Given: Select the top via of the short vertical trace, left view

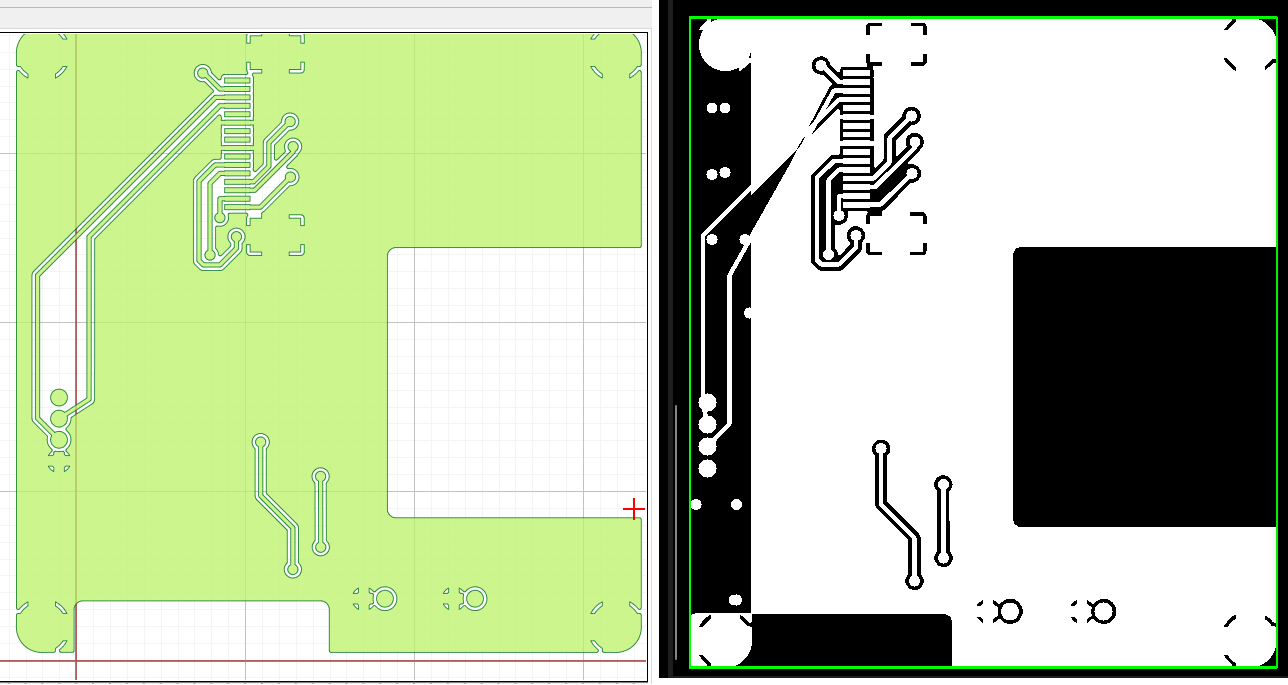Looking at the screenshot, I should 321,476.
